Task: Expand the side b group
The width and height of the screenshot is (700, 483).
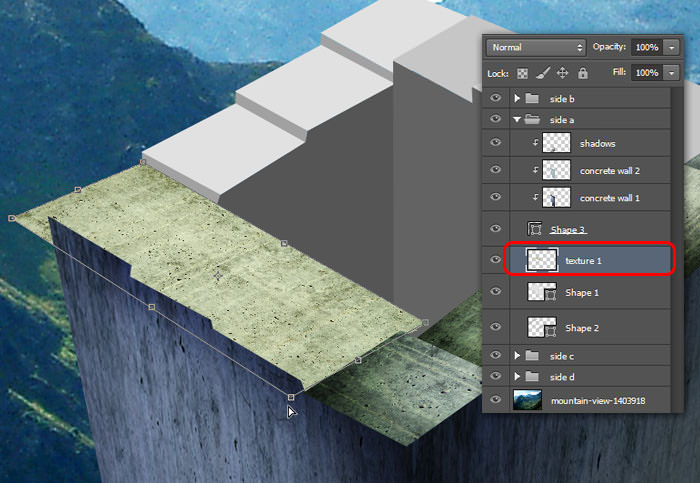Action: pyautogui.click(x=517, y=98)
